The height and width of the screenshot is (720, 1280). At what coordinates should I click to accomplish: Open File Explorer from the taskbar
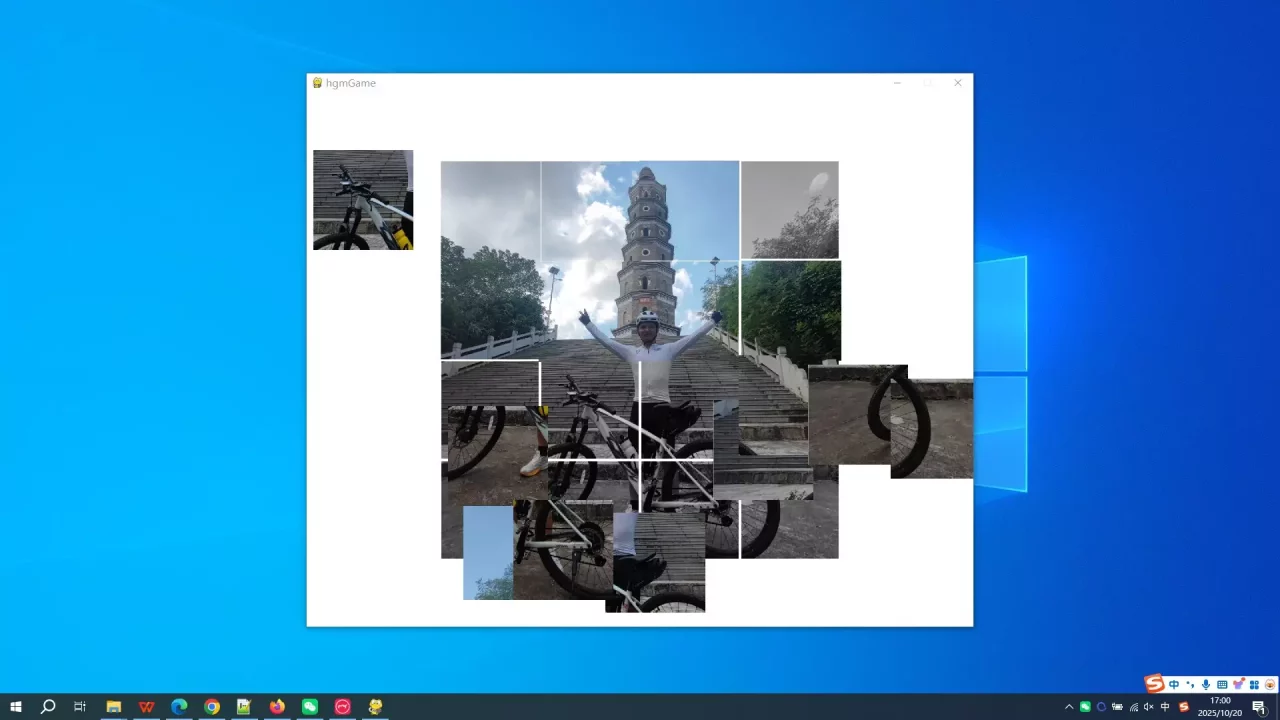[x=114, y=707]
